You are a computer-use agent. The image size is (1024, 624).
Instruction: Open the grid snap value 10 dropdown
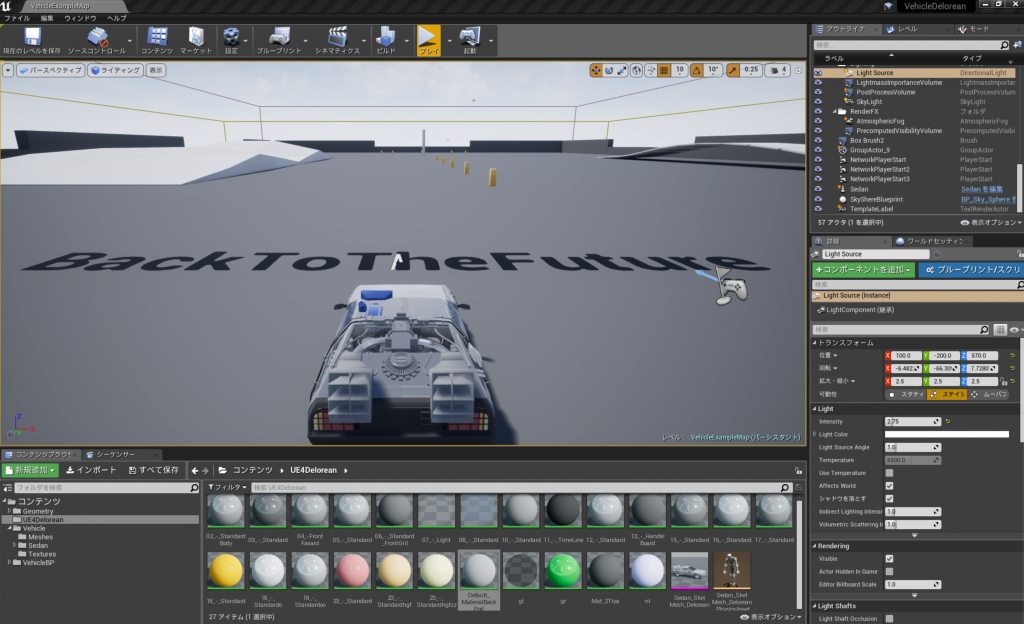pos(680,70)
